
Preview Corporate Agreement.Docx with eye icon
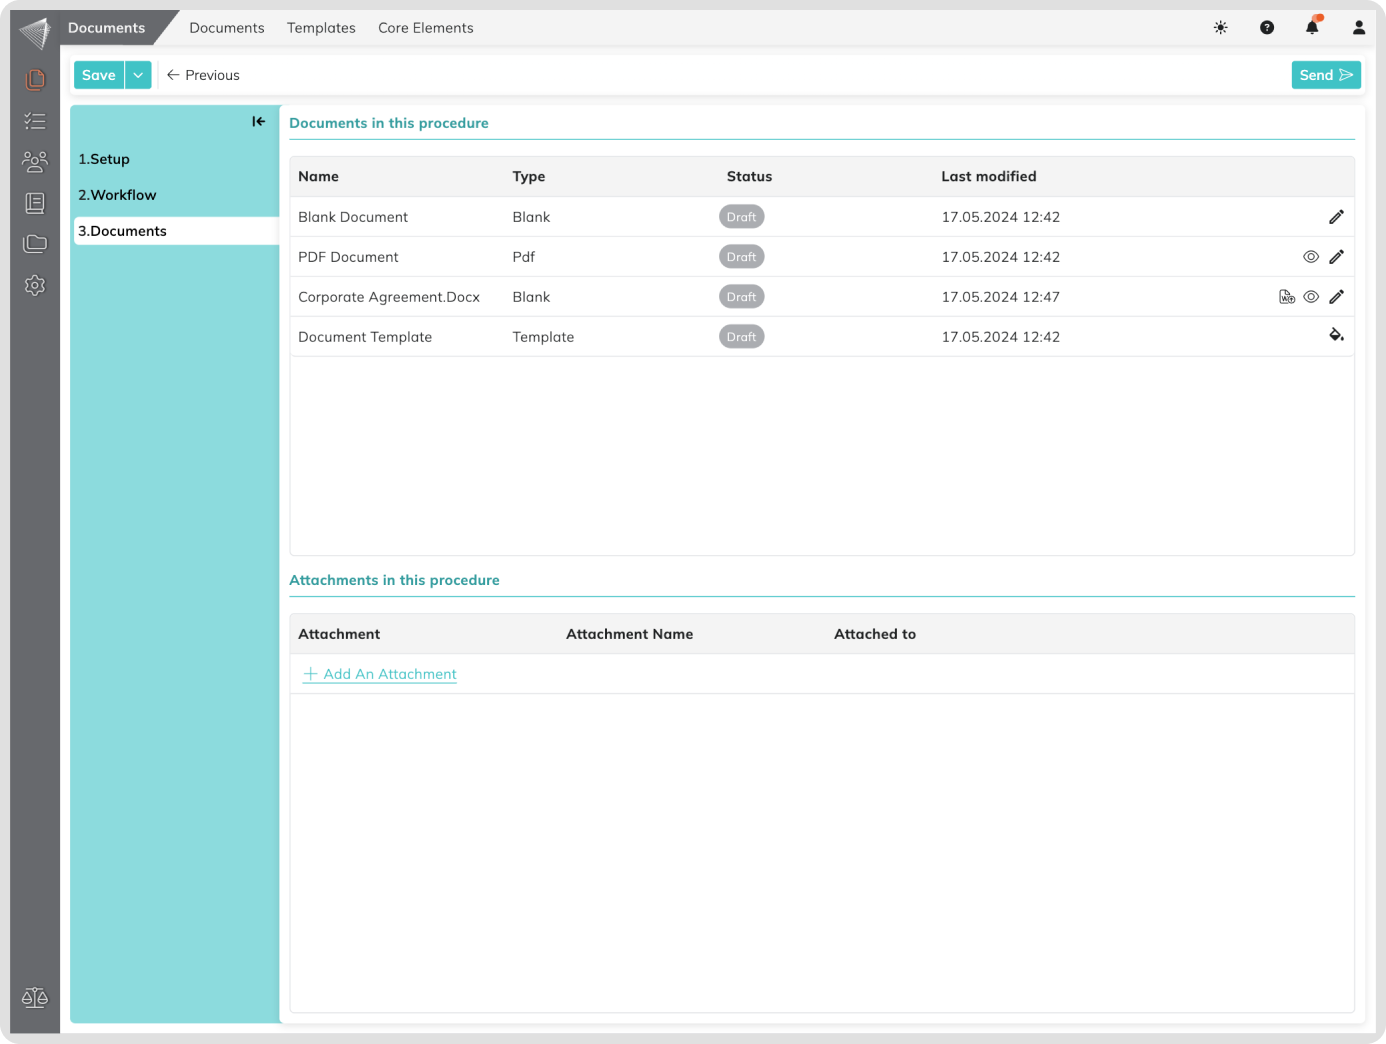(1311, 297)
